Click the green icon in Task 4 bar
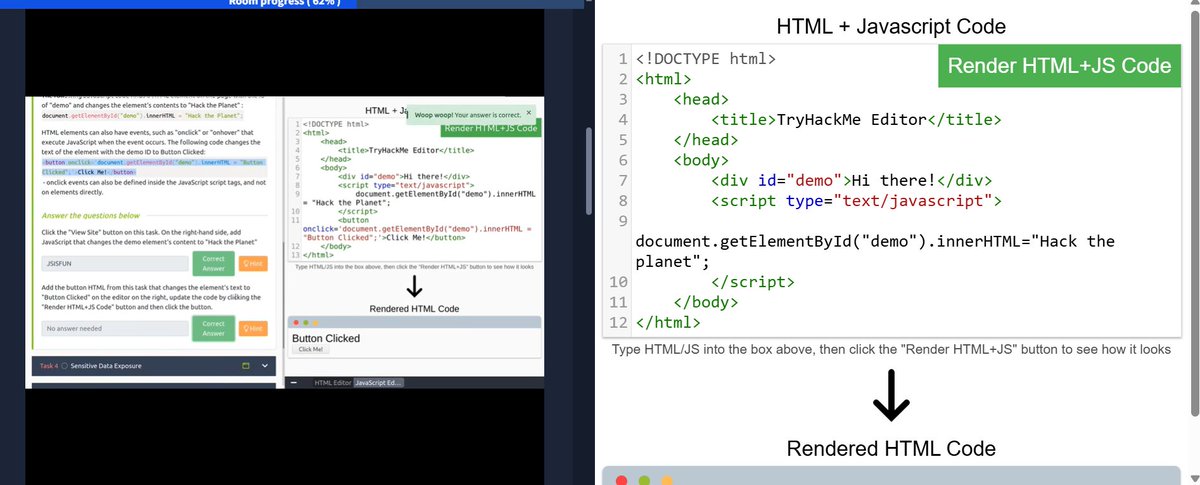1200x485 pixels. 244,366
